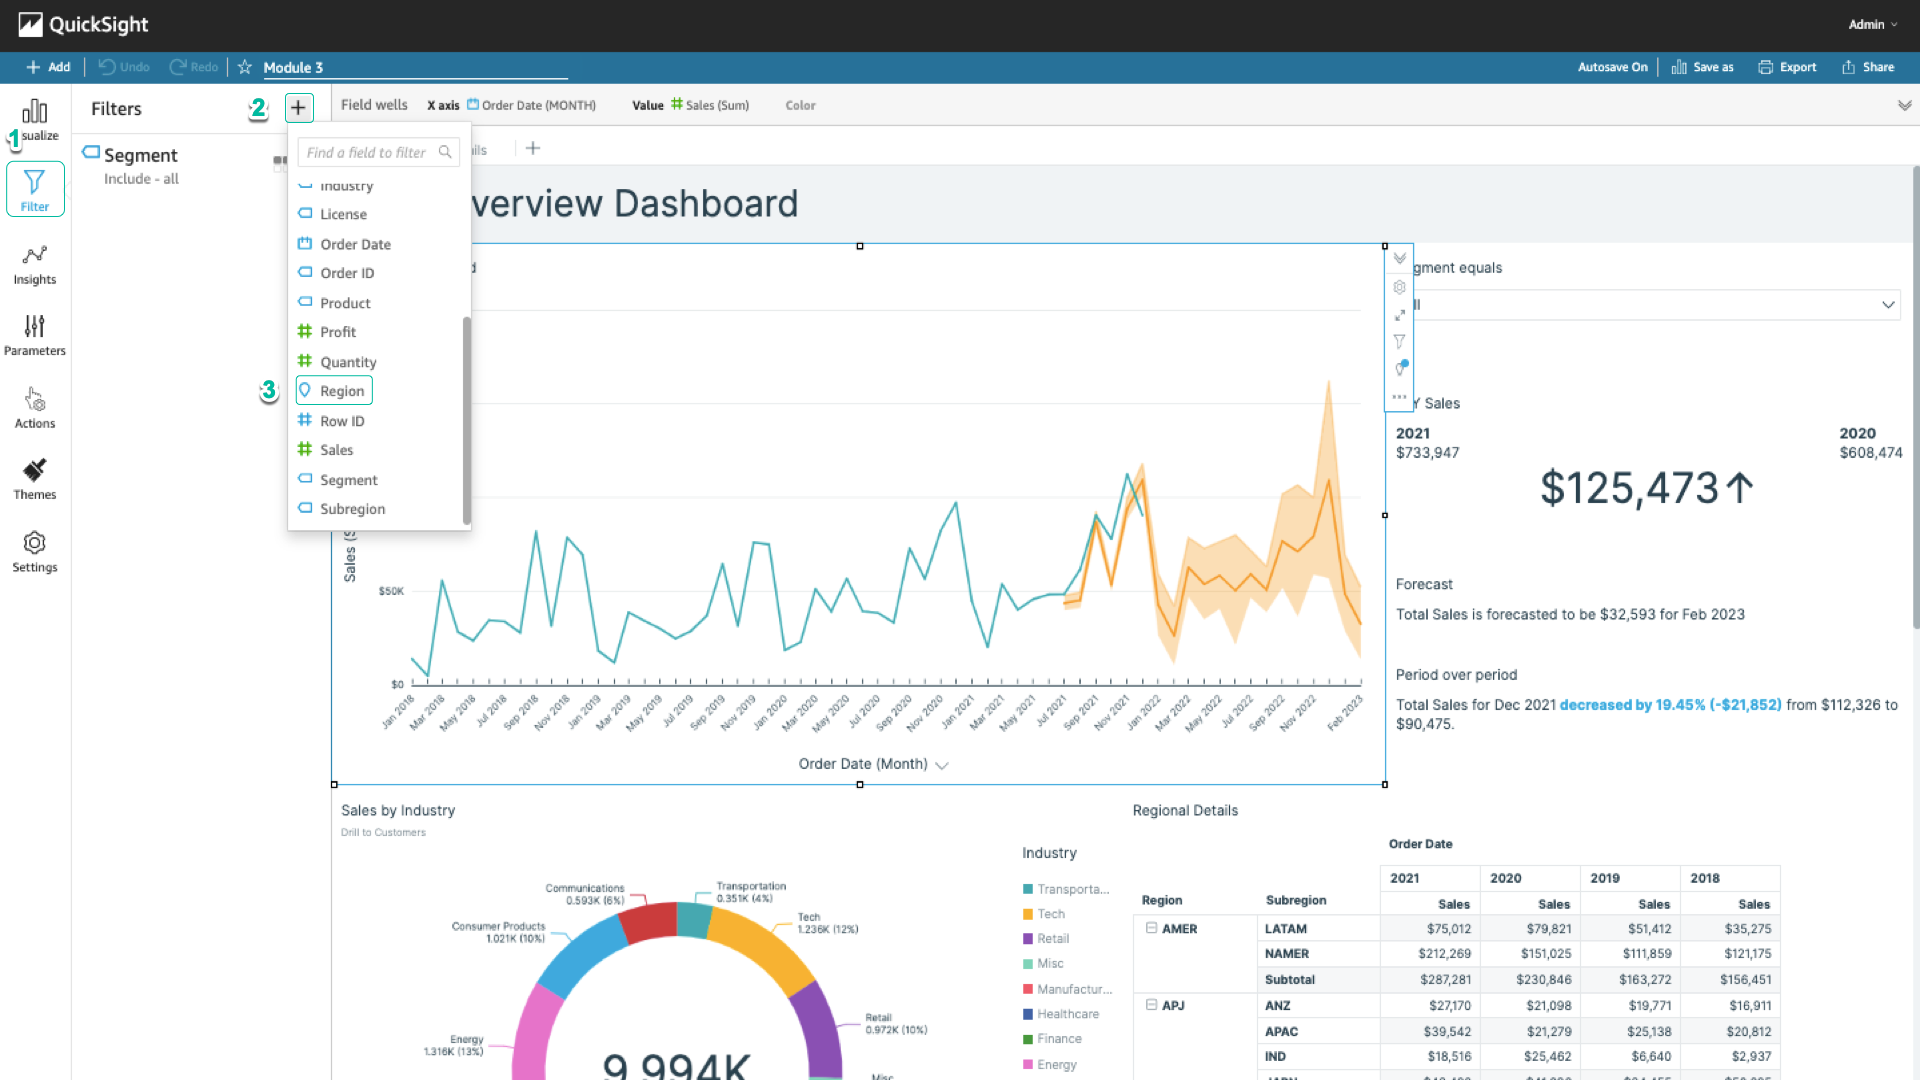Screen dimensions: 1920x1080
Task: Click Transporta... legend color swatch
Action: pyautogui.click(x=1028, y=889)
